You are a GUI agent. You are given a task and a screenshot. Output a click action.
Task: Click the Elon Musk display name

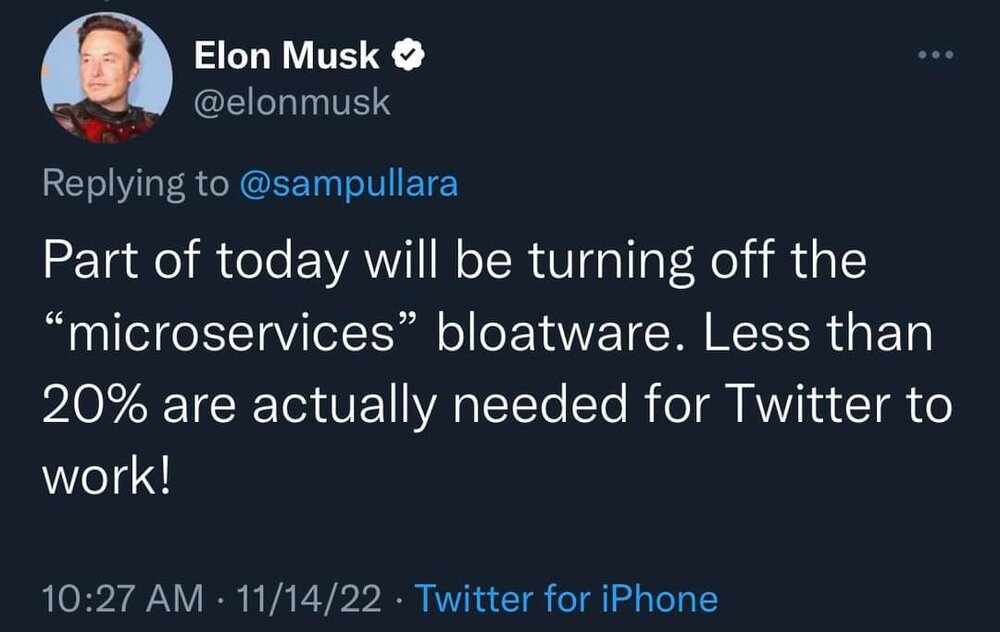(x=286, y=57)
